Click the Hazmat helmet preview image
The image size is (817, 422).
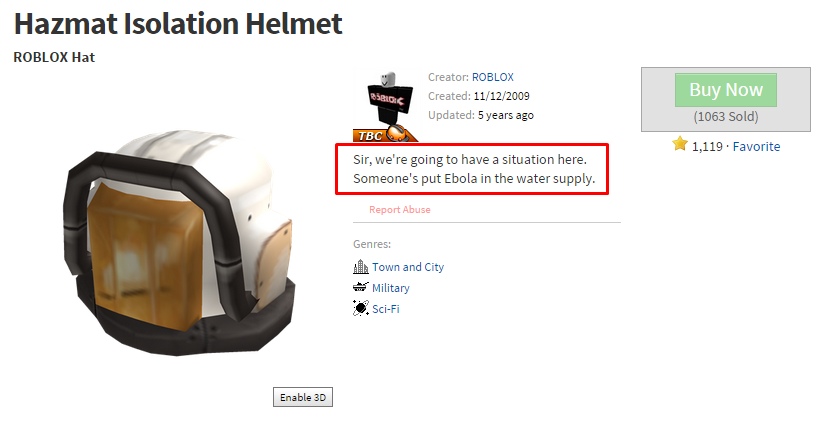pos(179,243)
